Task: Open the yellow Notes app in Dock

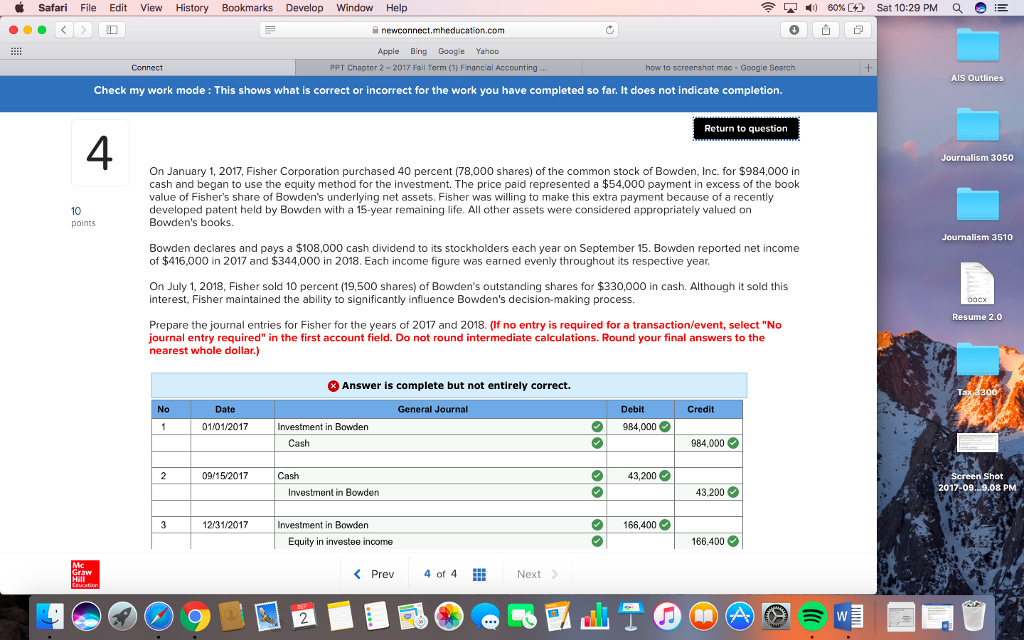Action: (x=340, y=616)
